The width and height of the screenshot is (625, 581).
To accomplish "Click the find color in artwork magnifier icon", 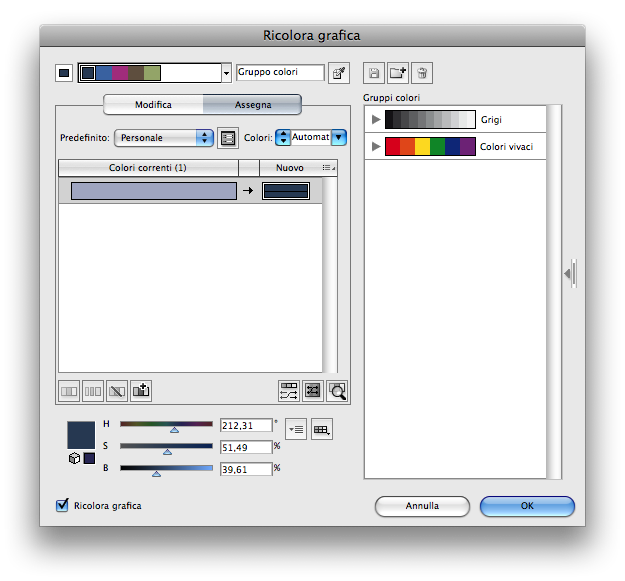I will pos(337,391).
